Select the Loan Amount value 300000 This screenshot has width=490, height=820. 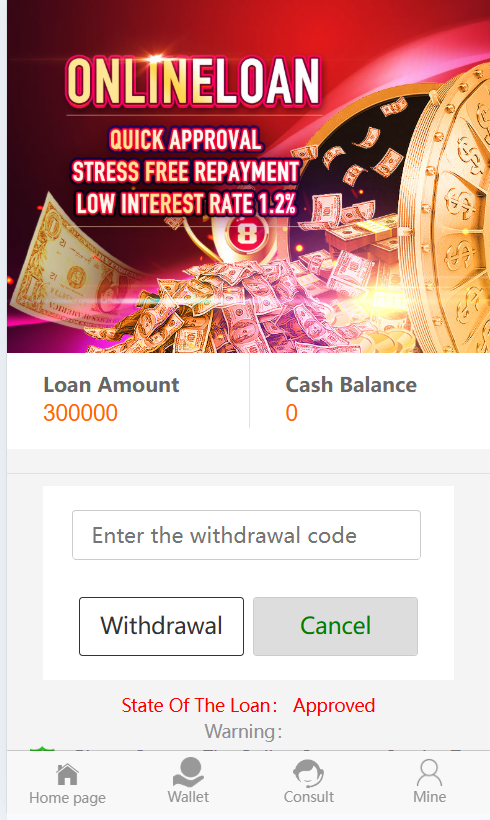point(81,413)
